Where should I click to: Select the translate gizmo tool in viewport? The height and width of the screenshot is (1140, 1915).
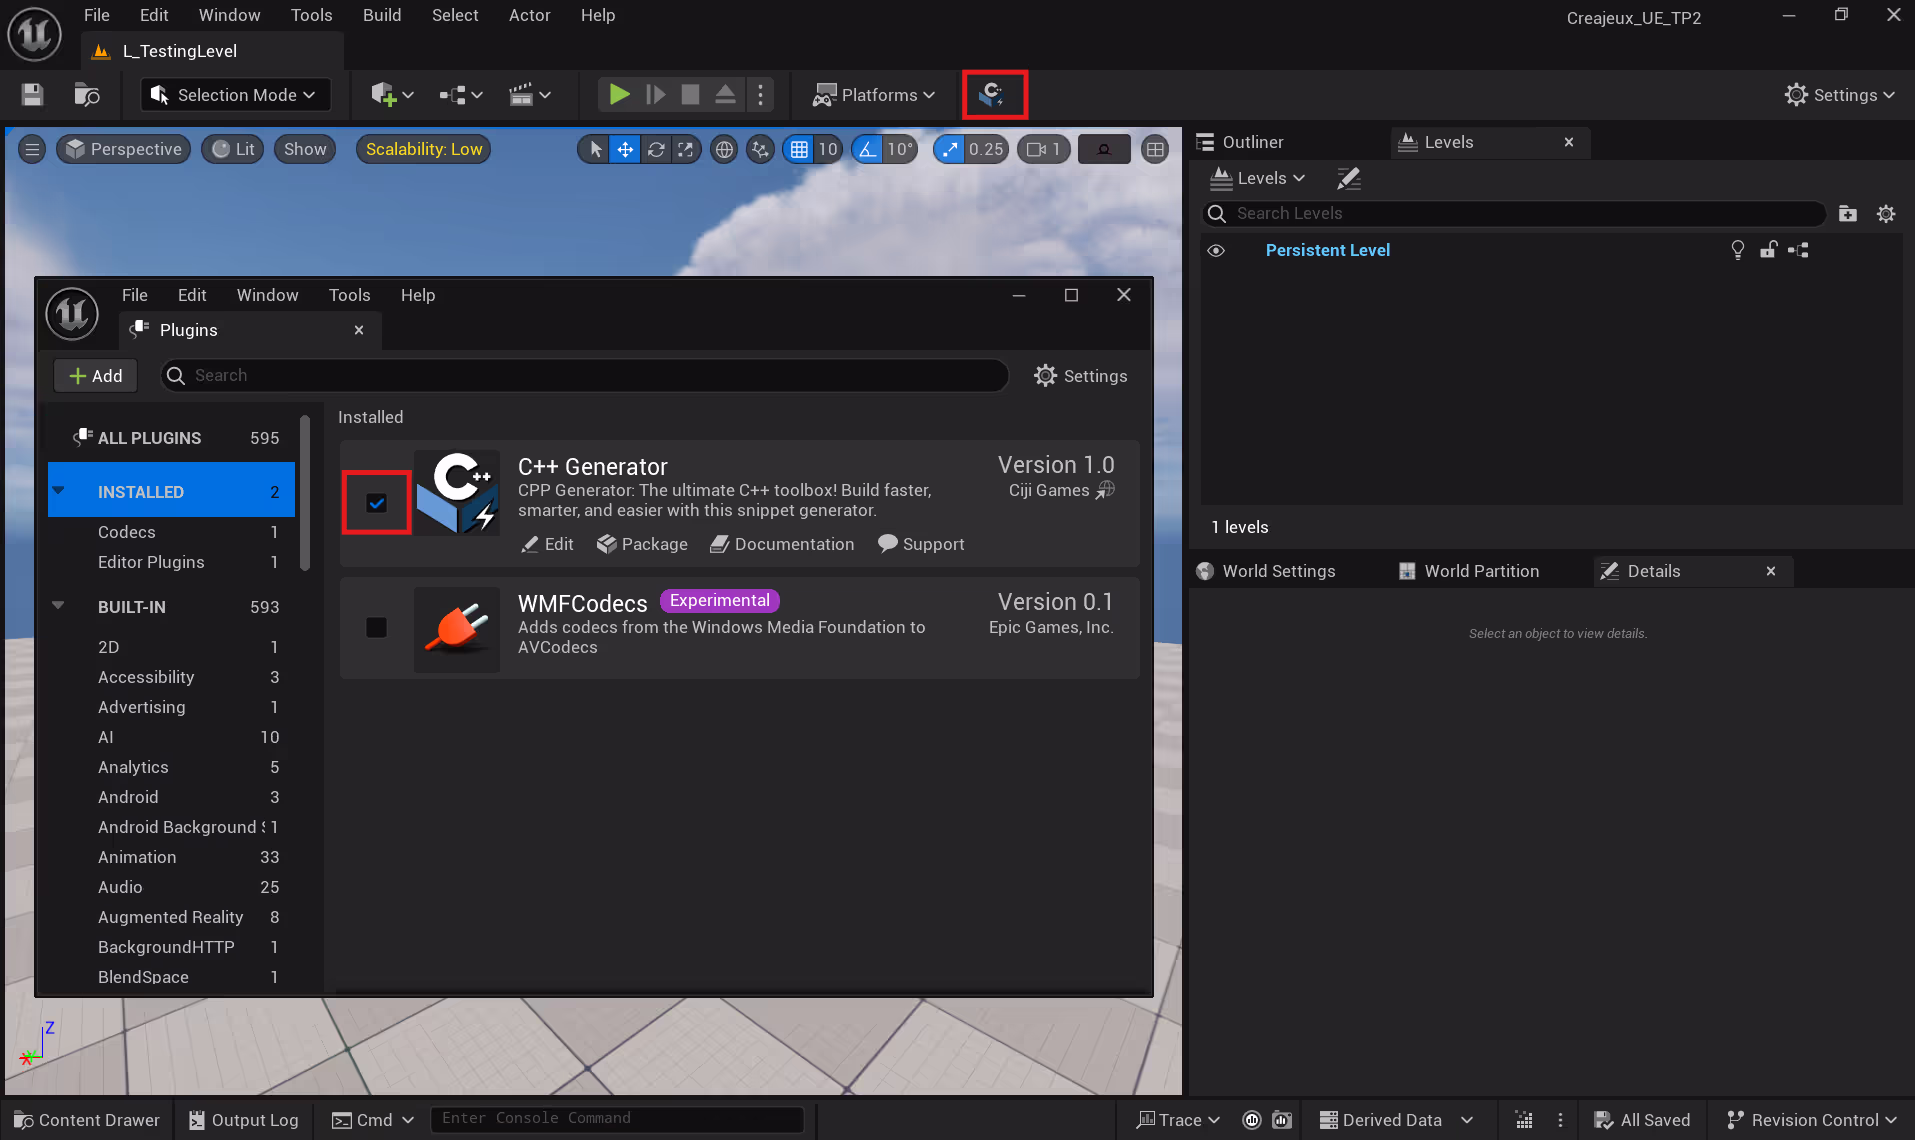click(x=625, y=149)
